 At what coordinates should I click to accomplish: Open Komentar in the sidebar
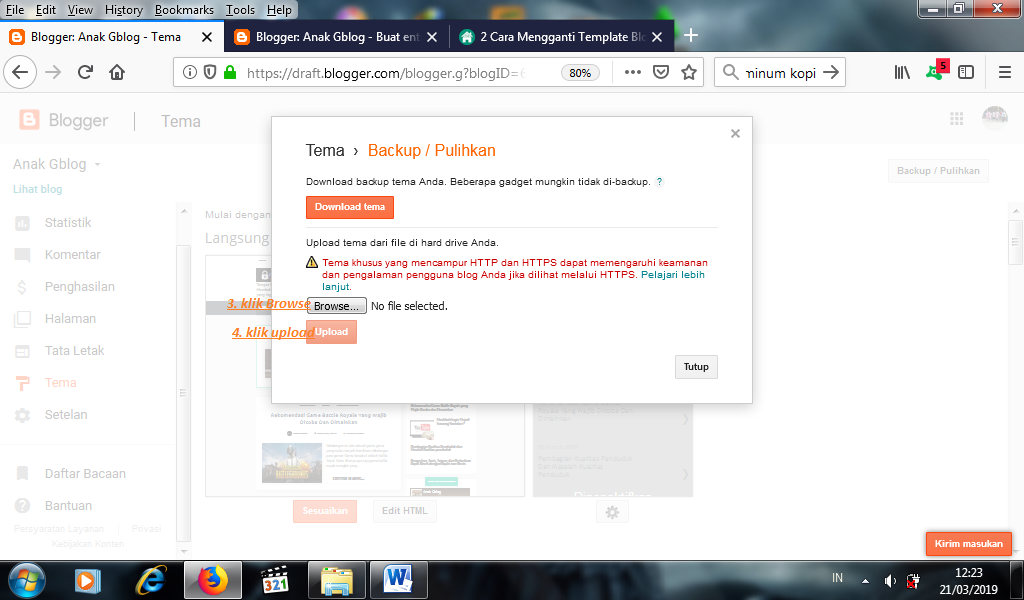[x=72, y=255]
